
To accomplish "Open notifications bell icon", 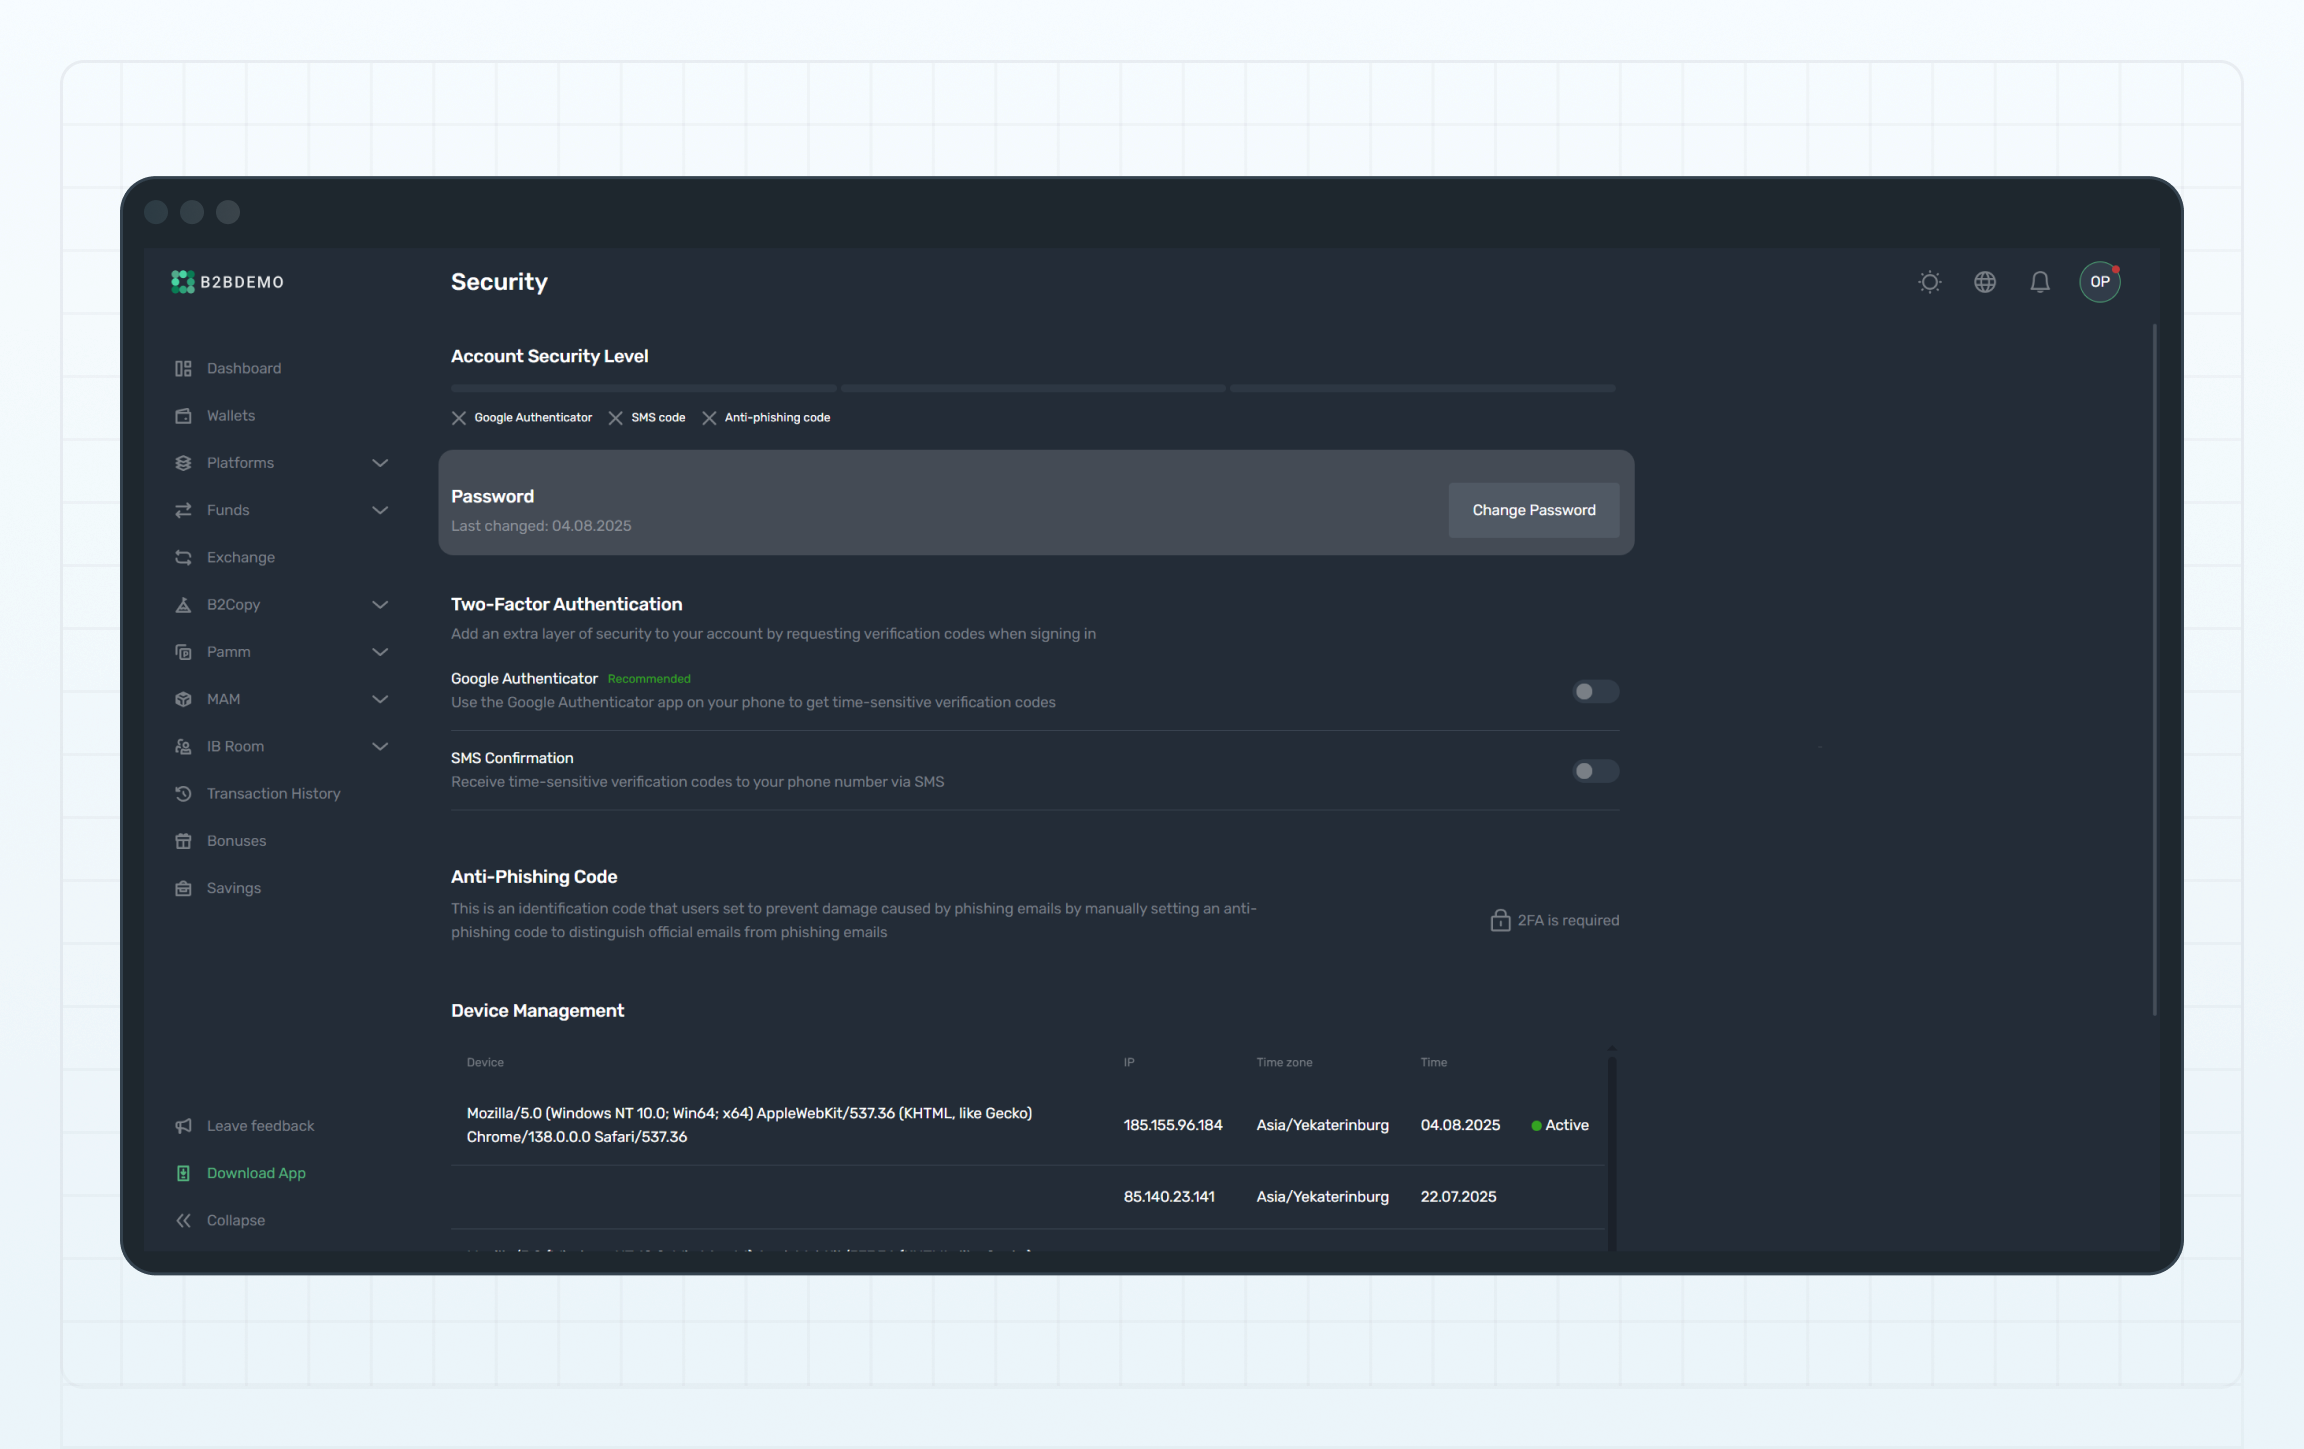I will coord(2039,282).
